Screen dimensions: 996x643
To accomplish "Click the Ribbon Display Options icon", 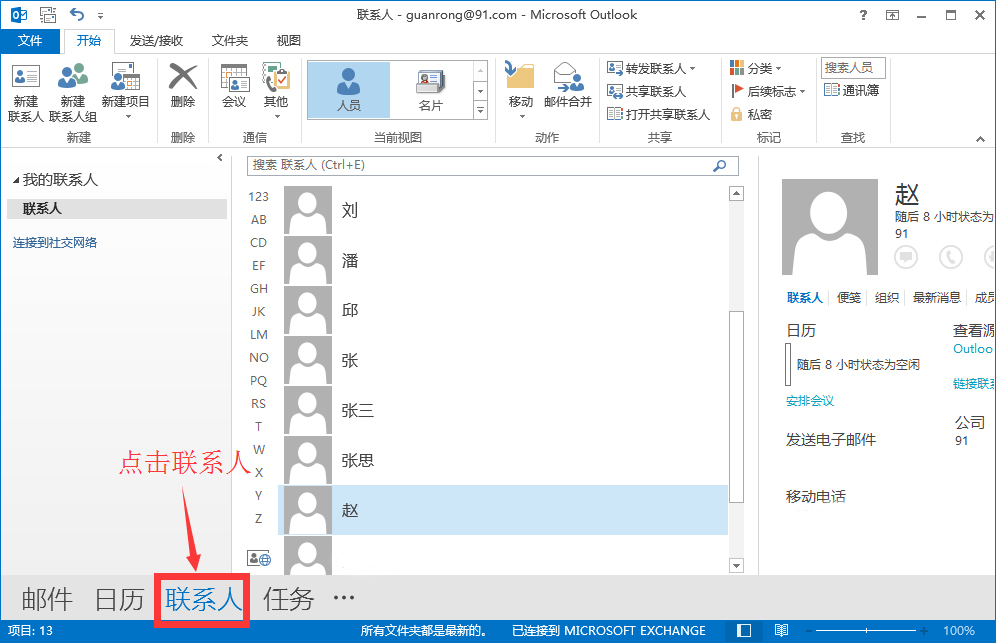I will coord(892,15).
